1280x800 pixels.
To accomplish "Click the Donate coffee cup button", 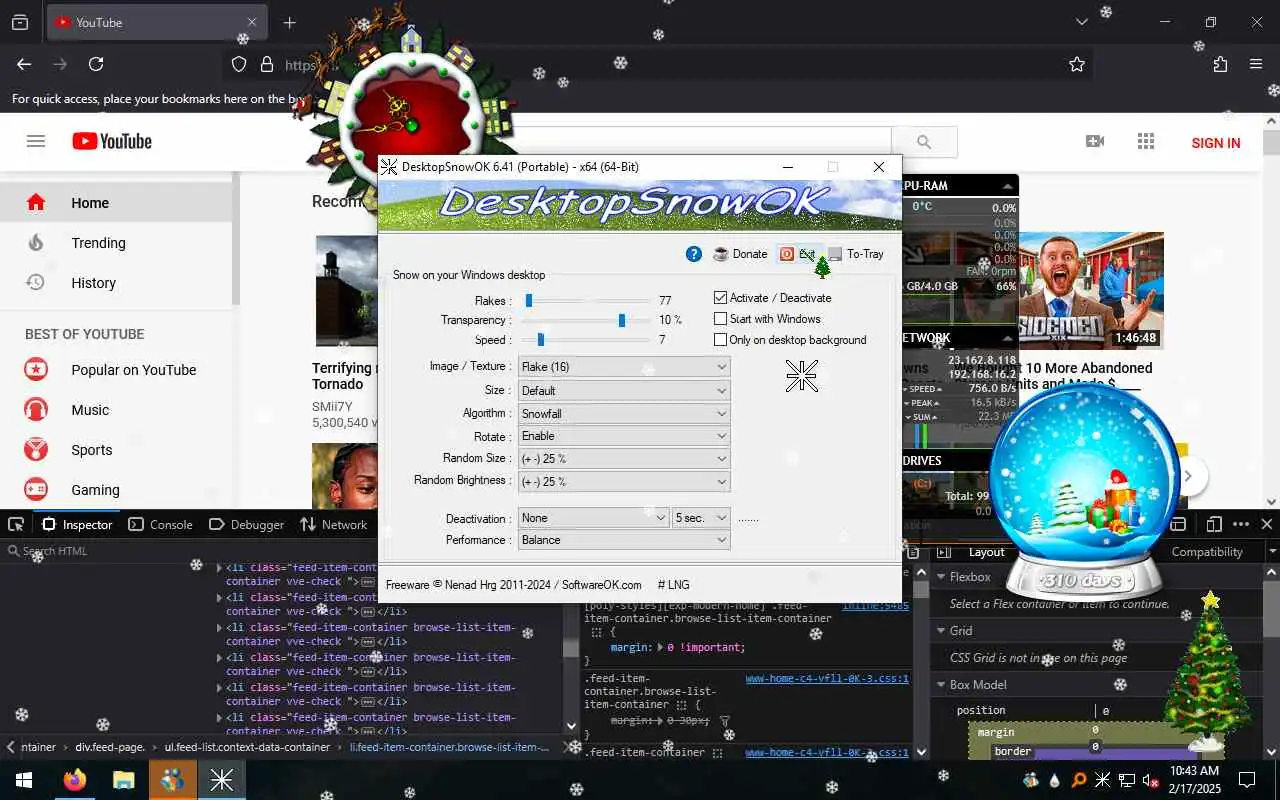I will (x=740, y=254).
